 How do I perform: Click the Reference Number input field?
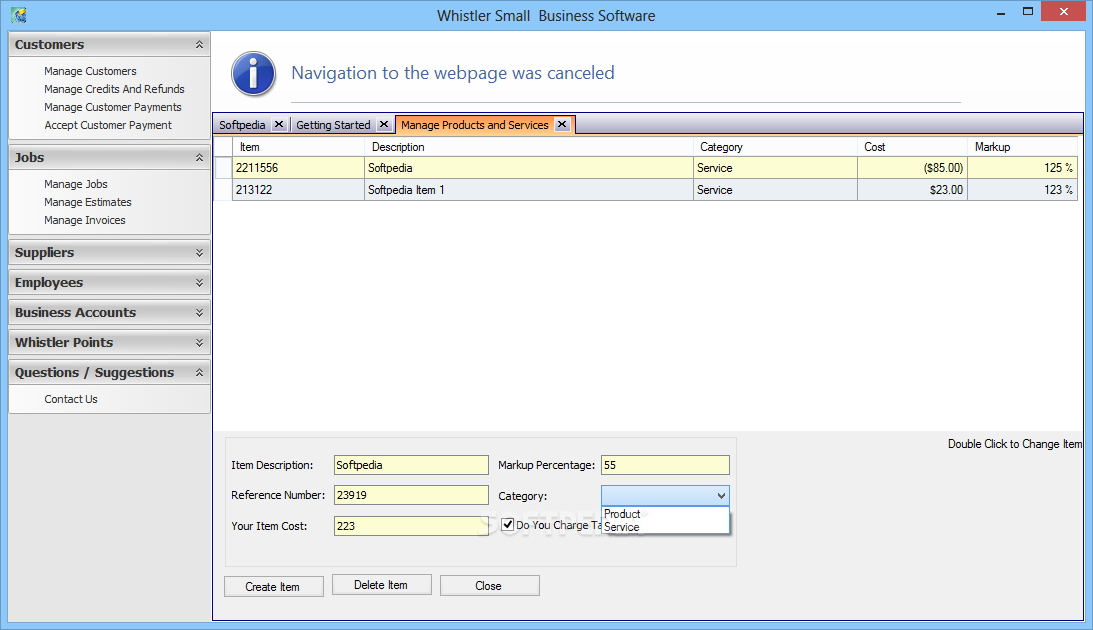click(x=411, y=495)
